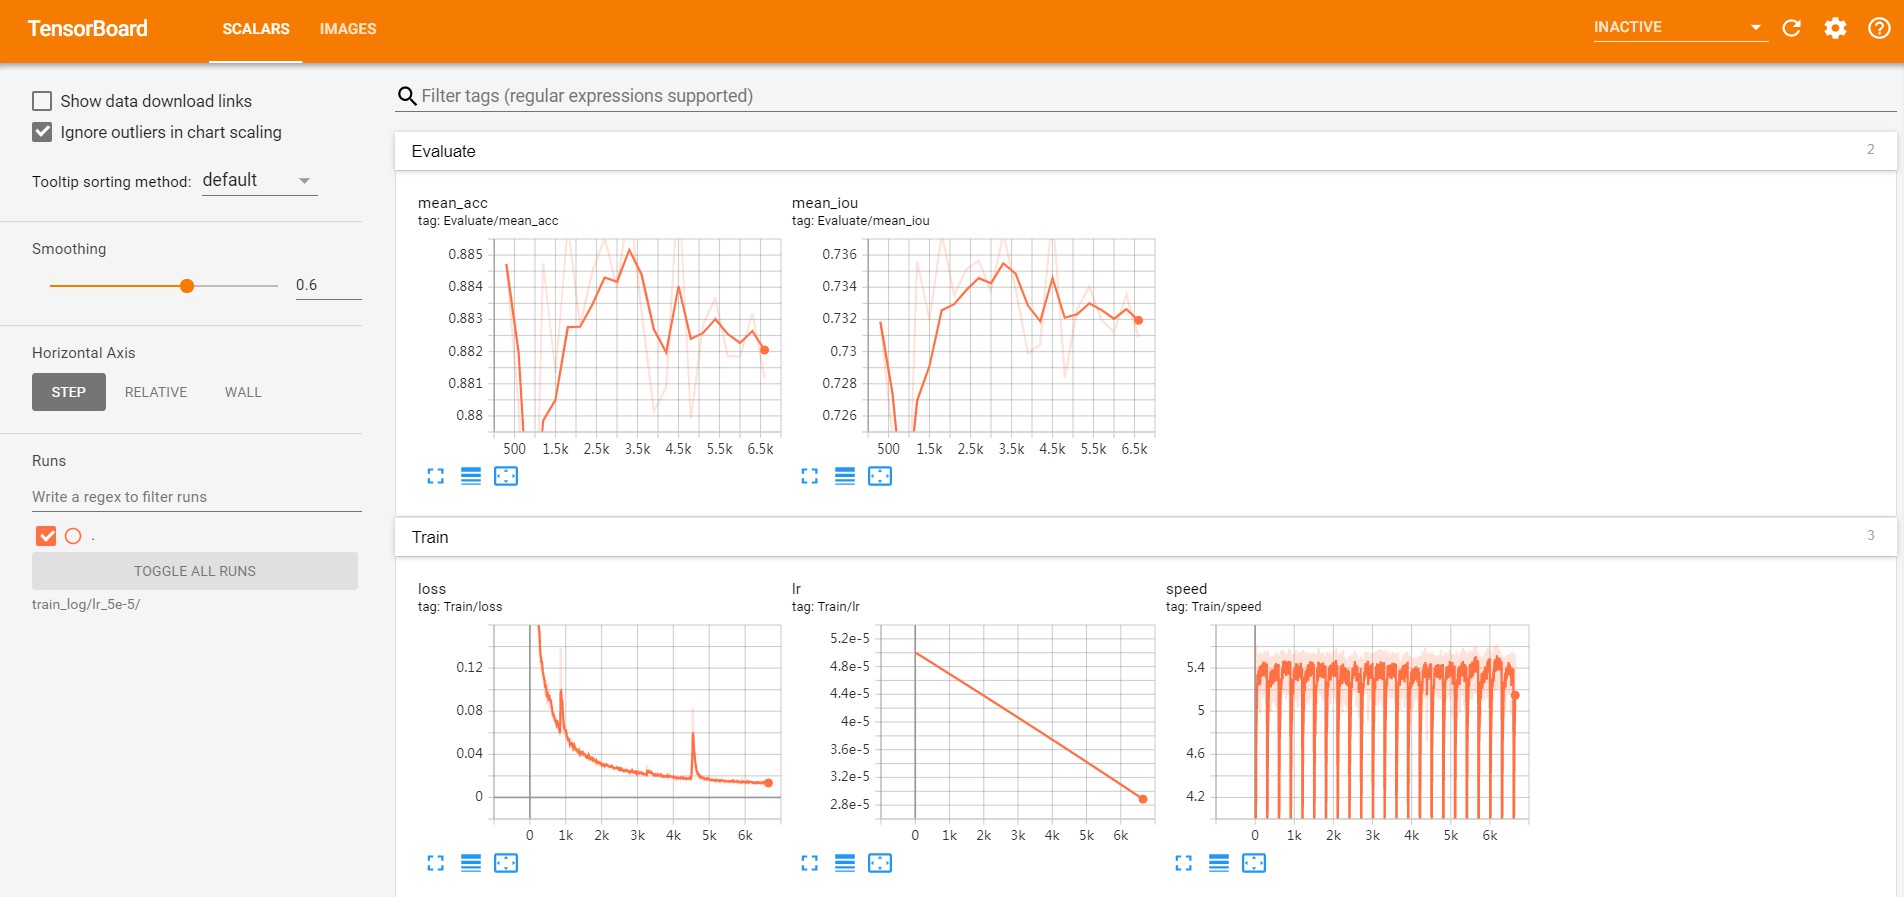Expand the speed chart to full size
Viewport: 1904px width, 897px height.
(1183, 863)
